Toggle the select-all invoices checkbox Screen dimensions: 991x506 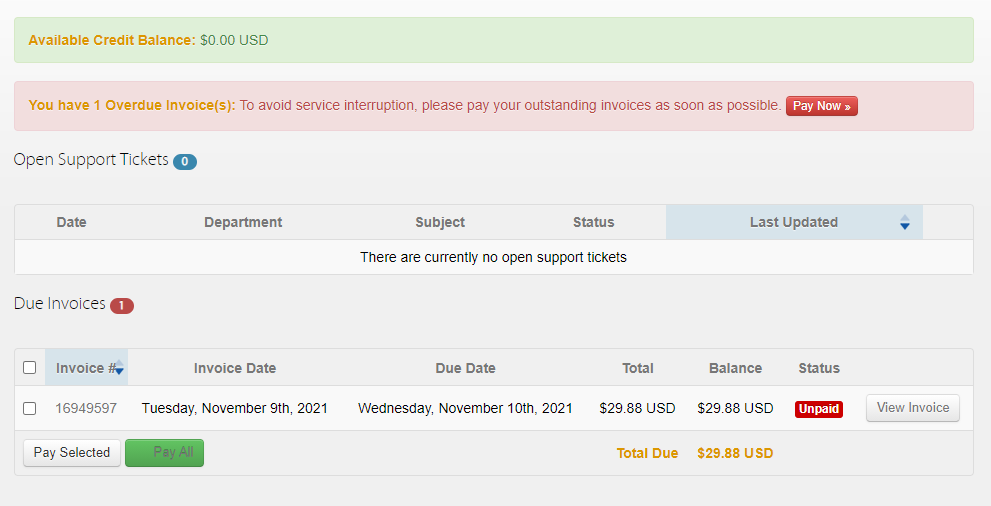tap(30, 368)
